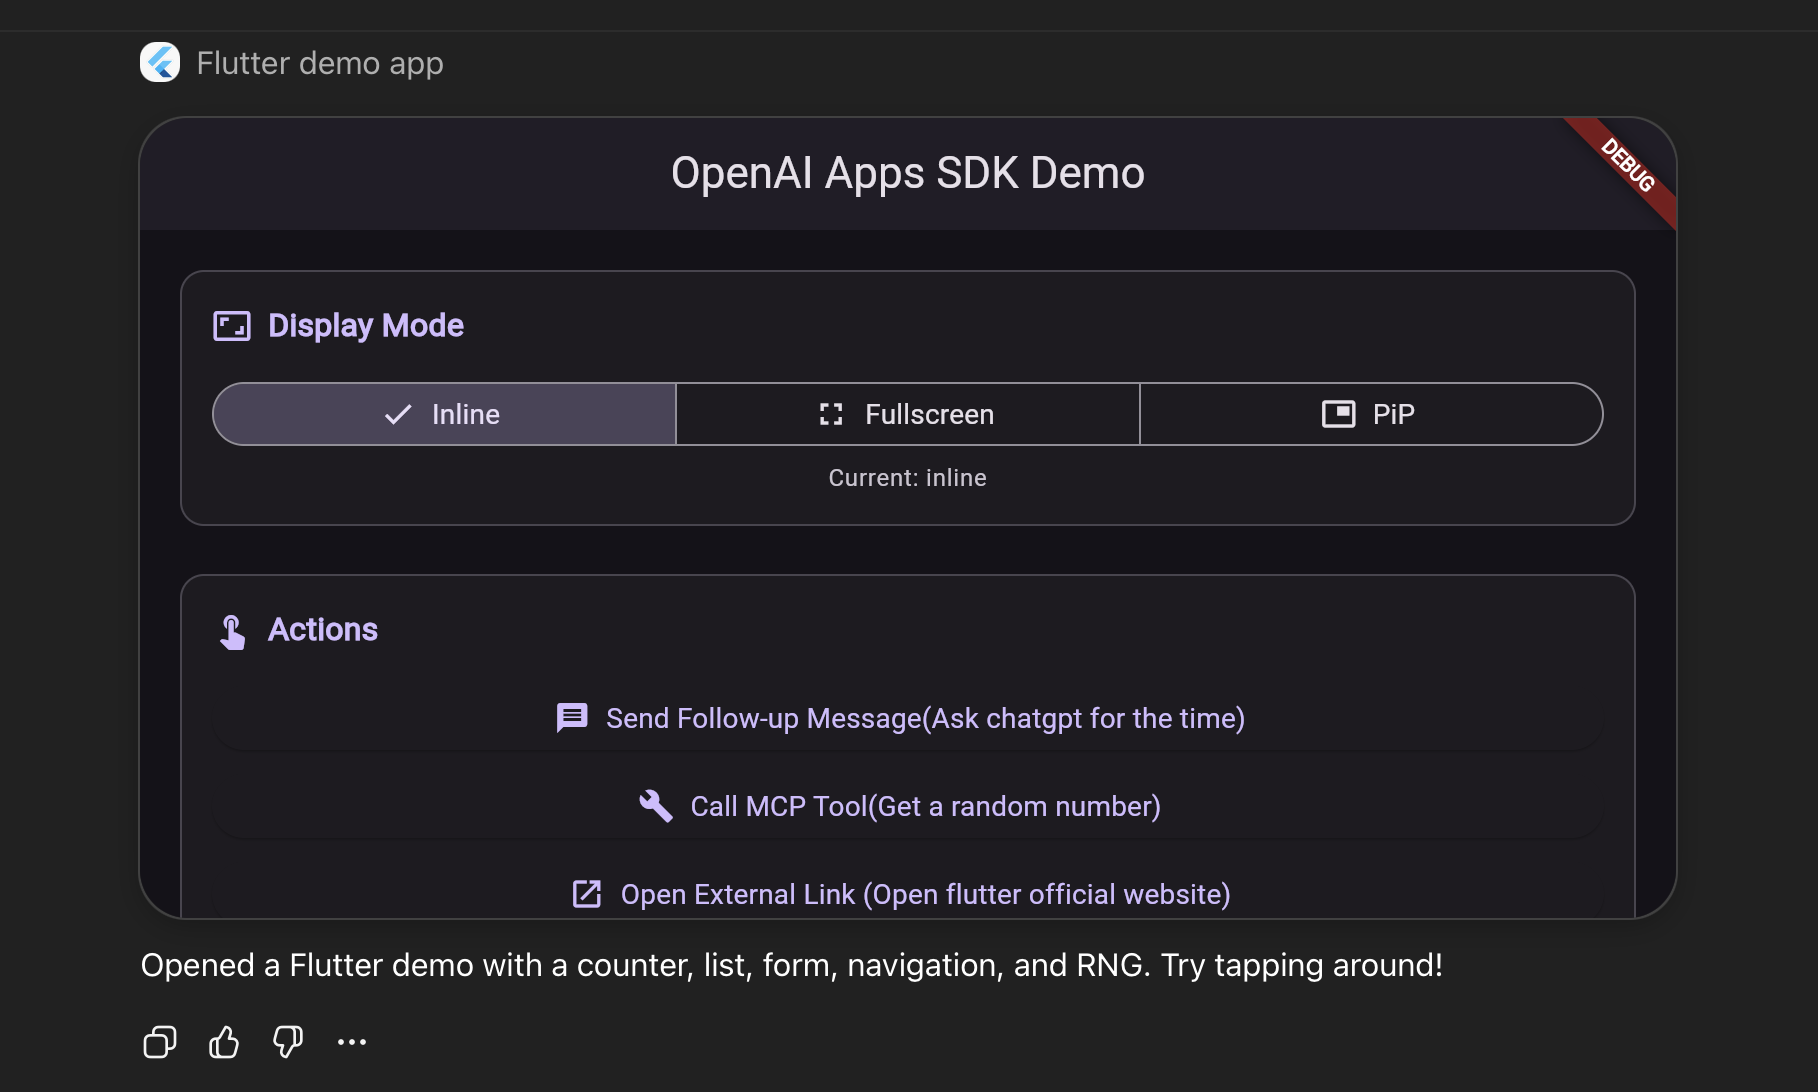Open the more options ellipsis menu
This screenshot has height=1092, width=1818.
(352, 1042)
